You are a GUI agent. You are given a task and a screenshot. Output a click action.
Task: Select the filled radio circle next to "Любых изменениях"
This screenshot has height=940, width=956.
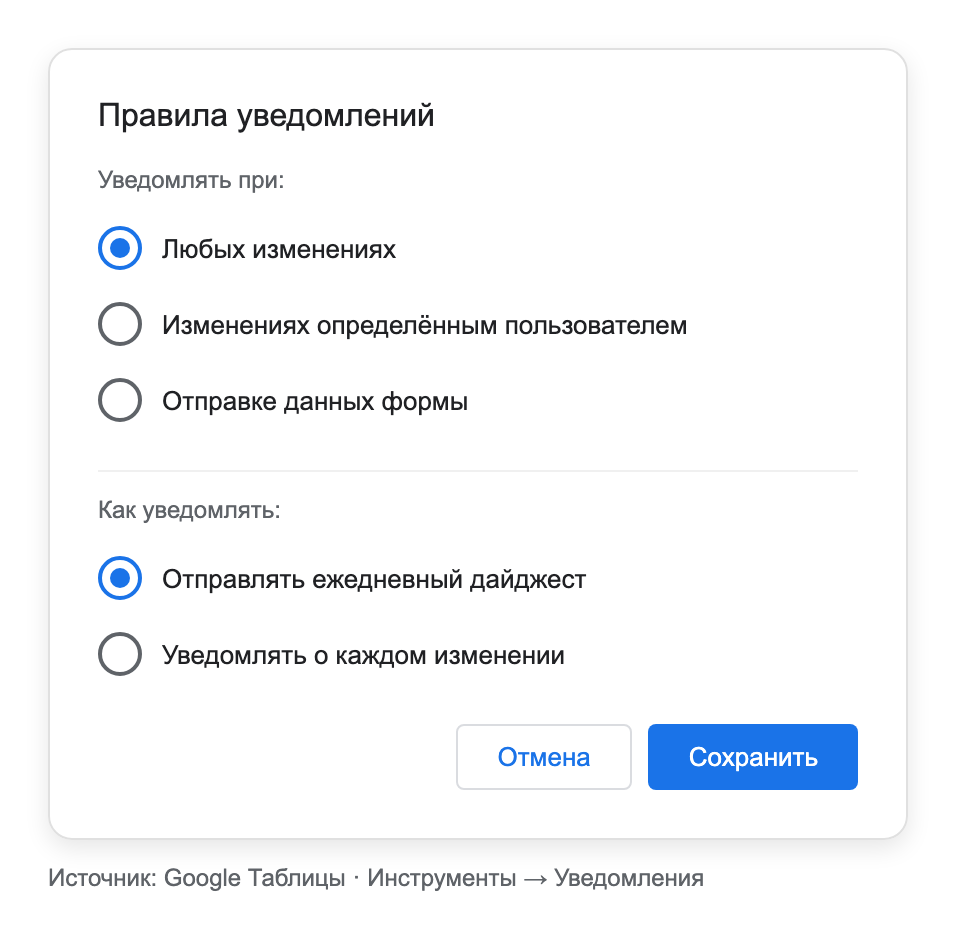(119, 248)
